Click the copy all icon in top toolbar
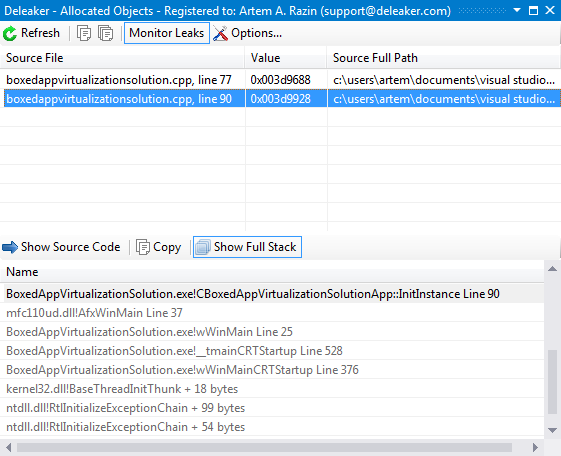This screenshot has width=561, height=456. coord(106,33)
